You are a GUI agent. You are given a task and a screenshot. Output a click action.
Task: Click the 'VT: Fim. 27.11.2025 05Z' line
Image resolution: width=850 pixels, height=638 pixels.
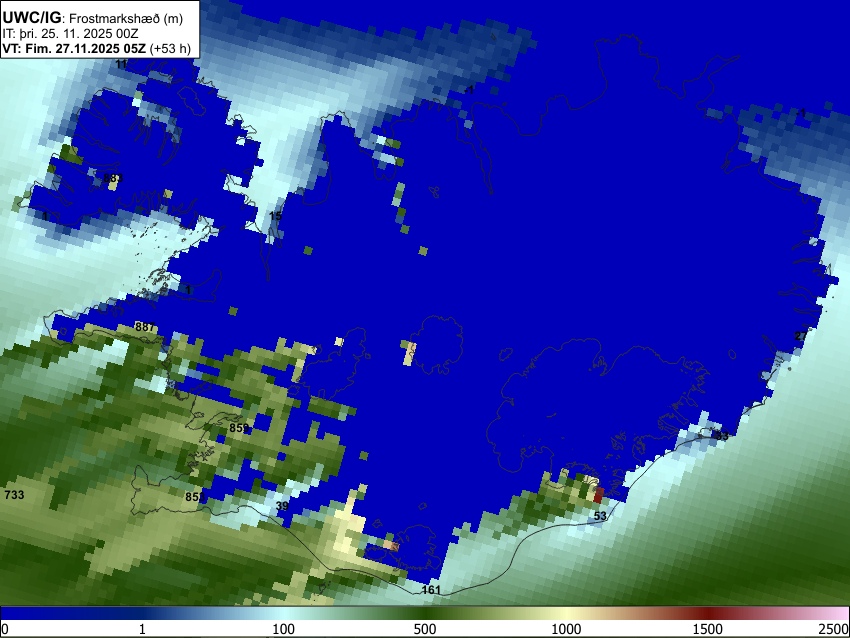(74, 48)
